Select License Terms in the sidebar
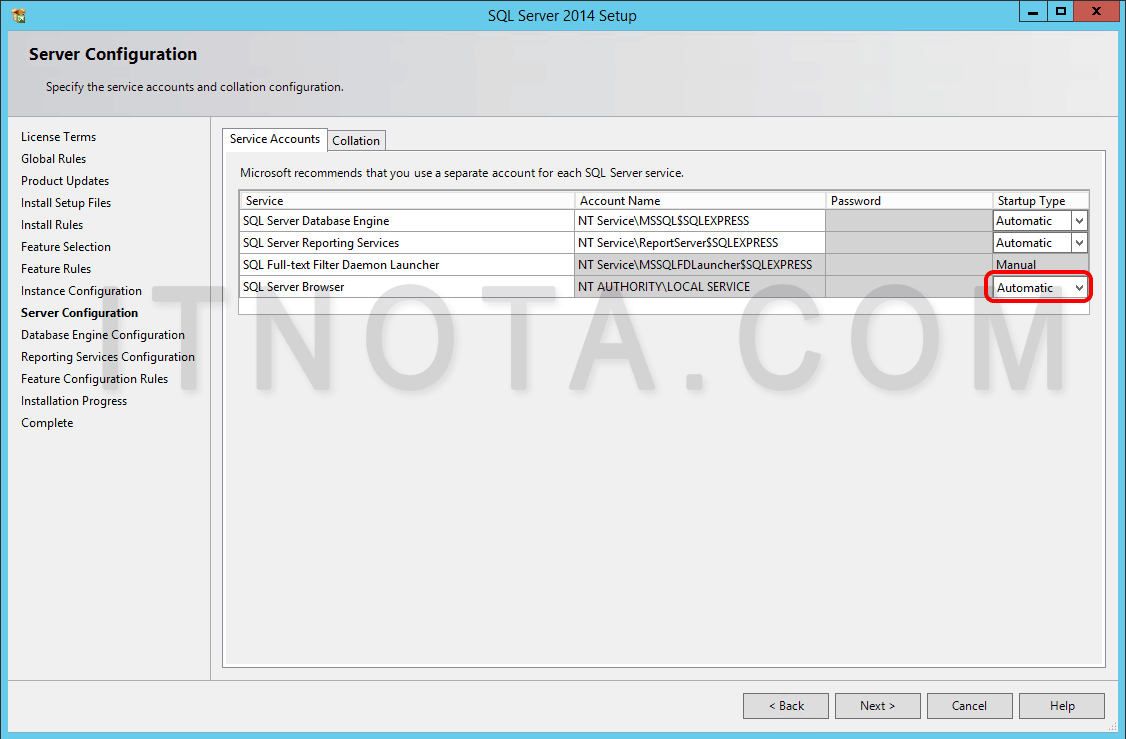Image resolution: width=1126 pixels, height=739 pixels. (x=58, y=136)
